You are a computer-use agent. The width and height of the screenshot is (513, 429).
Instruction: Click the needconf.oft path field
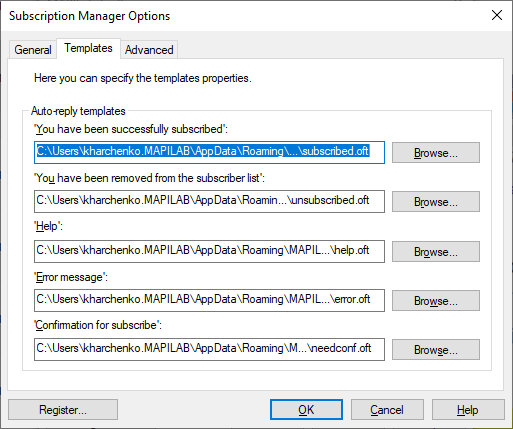point(209,349)
